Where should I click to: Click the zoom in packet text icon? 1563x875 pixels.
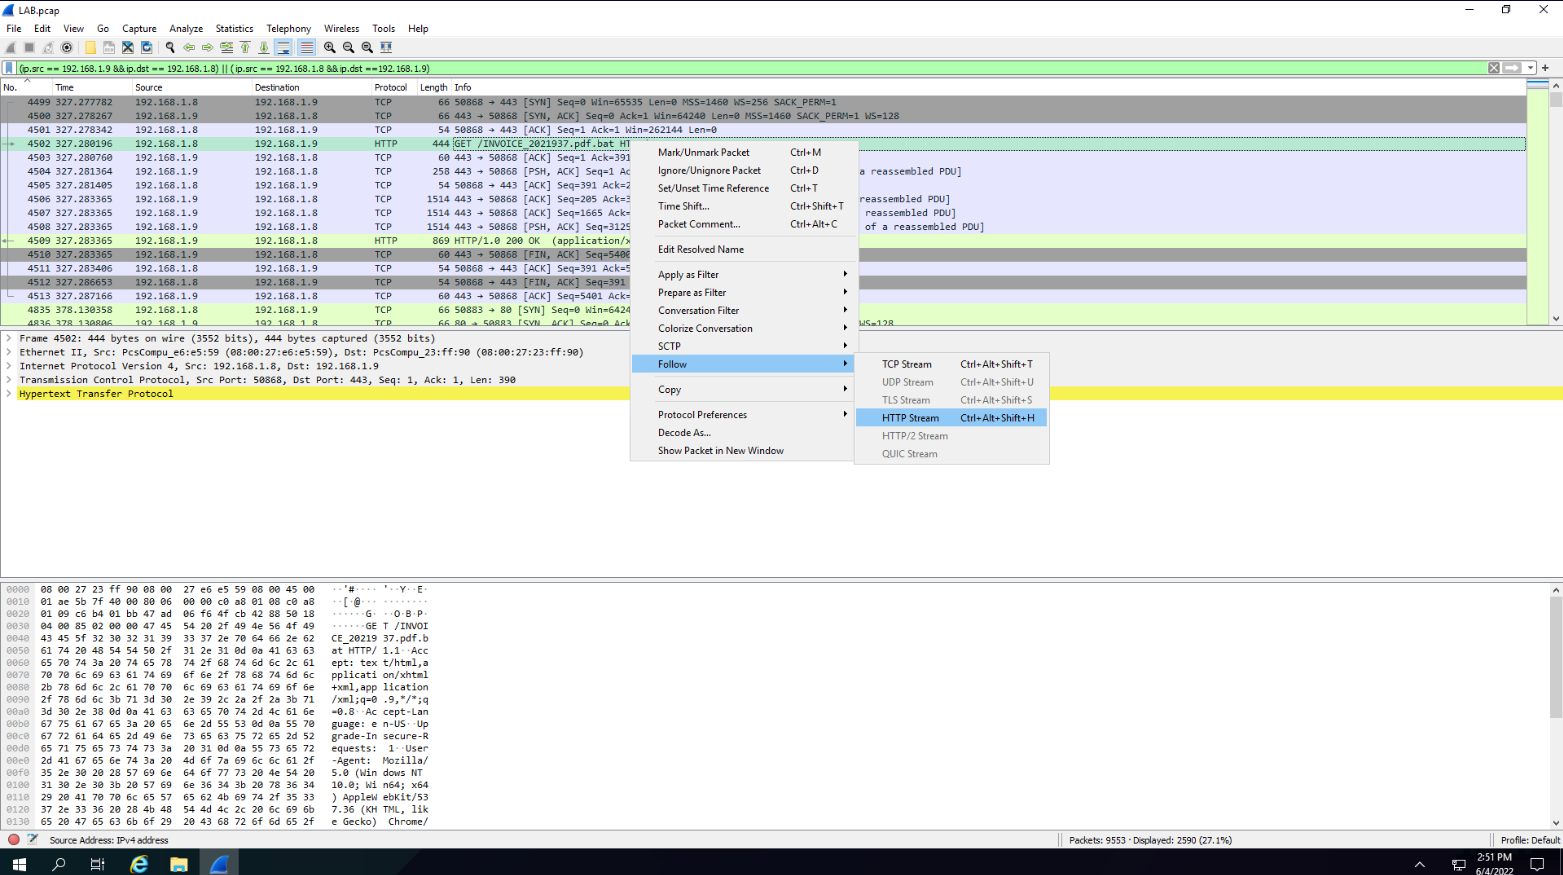tap(330, 47)
